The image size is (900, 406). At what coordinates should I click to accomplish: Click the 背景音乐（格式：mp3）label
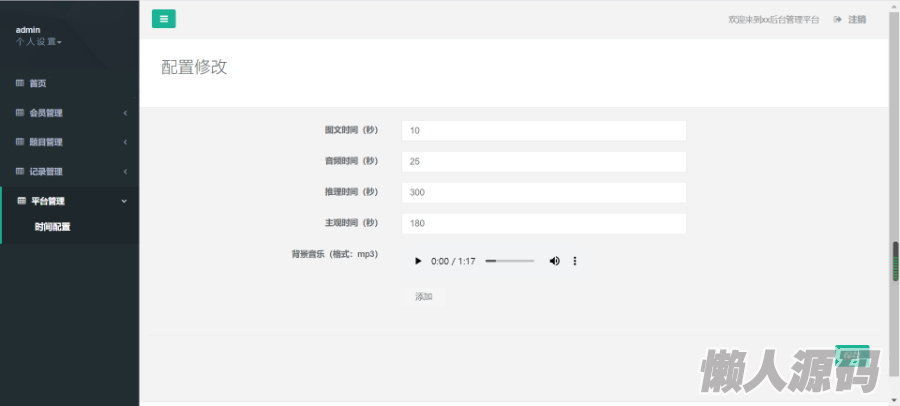click(x=335, y=254)
